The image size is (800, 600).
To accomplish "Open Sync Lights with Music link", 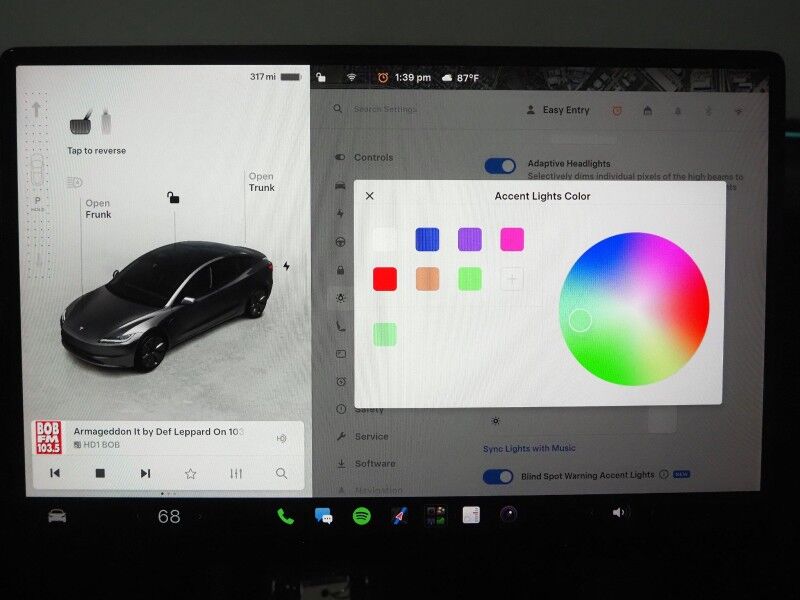I will coord(529,448).
